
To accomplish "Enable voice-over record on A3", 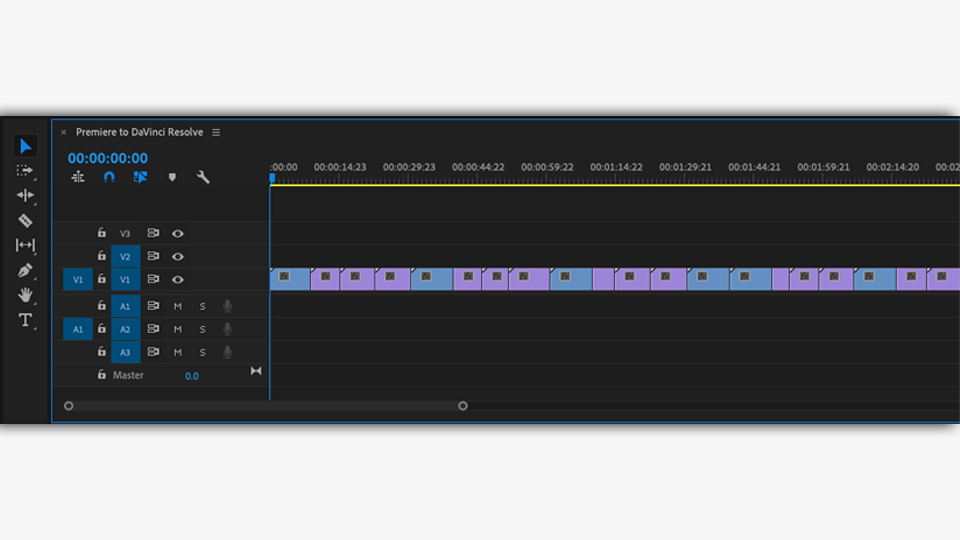I will (x=227, y=353).
